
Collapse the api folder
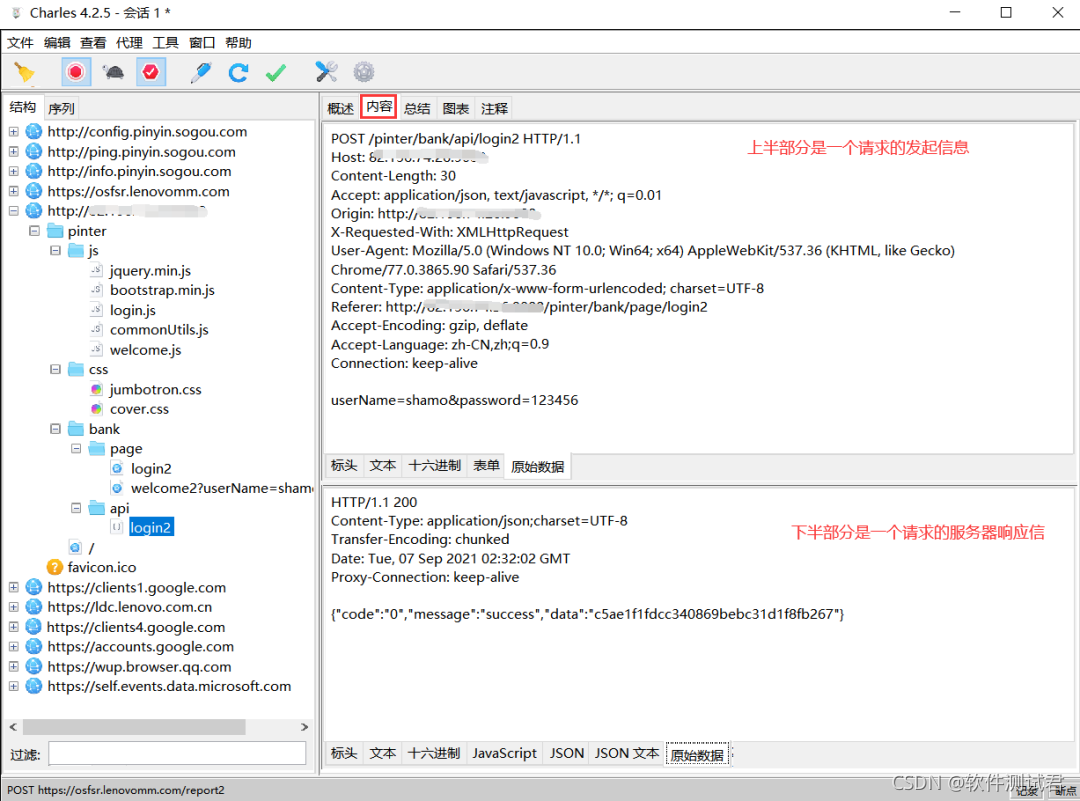[x=76, y=508]
